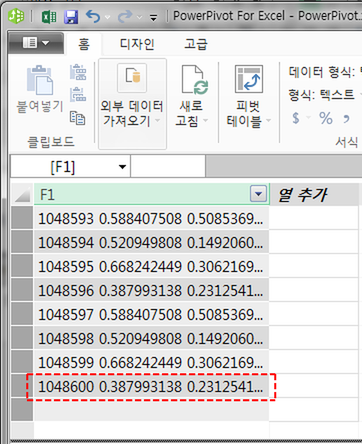The height and width of the screenshot is (444, 362).
Task: Switch to Excel workbook icon
Action: pyautogui.click(x=49, y=16)
